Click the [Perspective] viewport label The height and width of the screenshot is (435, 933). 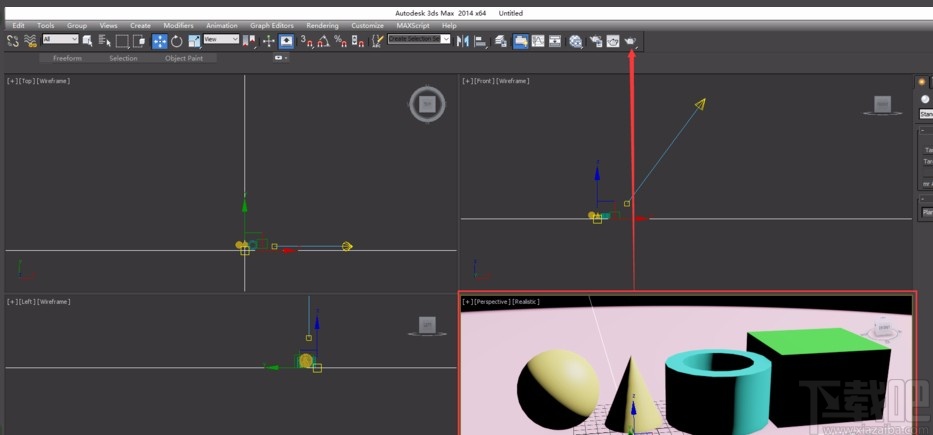(492, 302)
